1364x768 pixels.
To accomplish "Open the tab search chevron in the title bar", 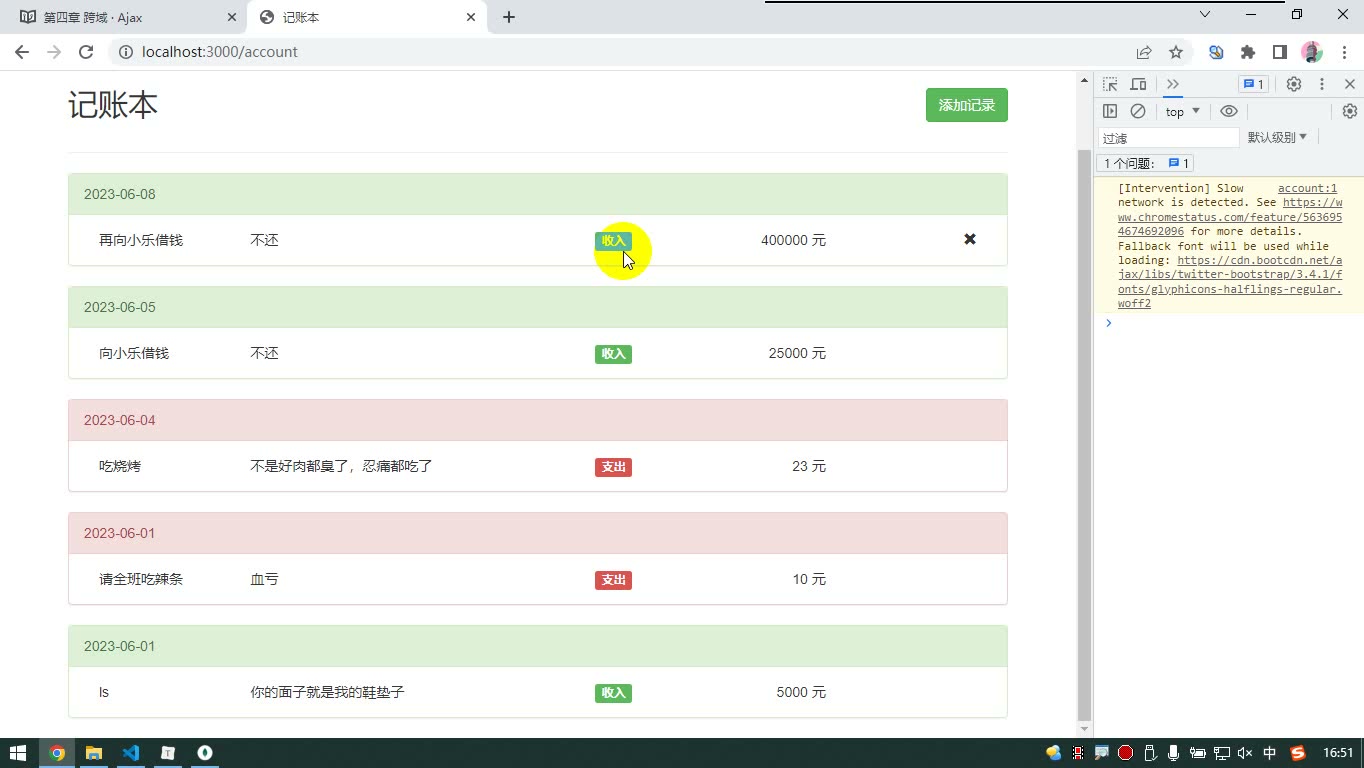I will (x=1205, y=15).
